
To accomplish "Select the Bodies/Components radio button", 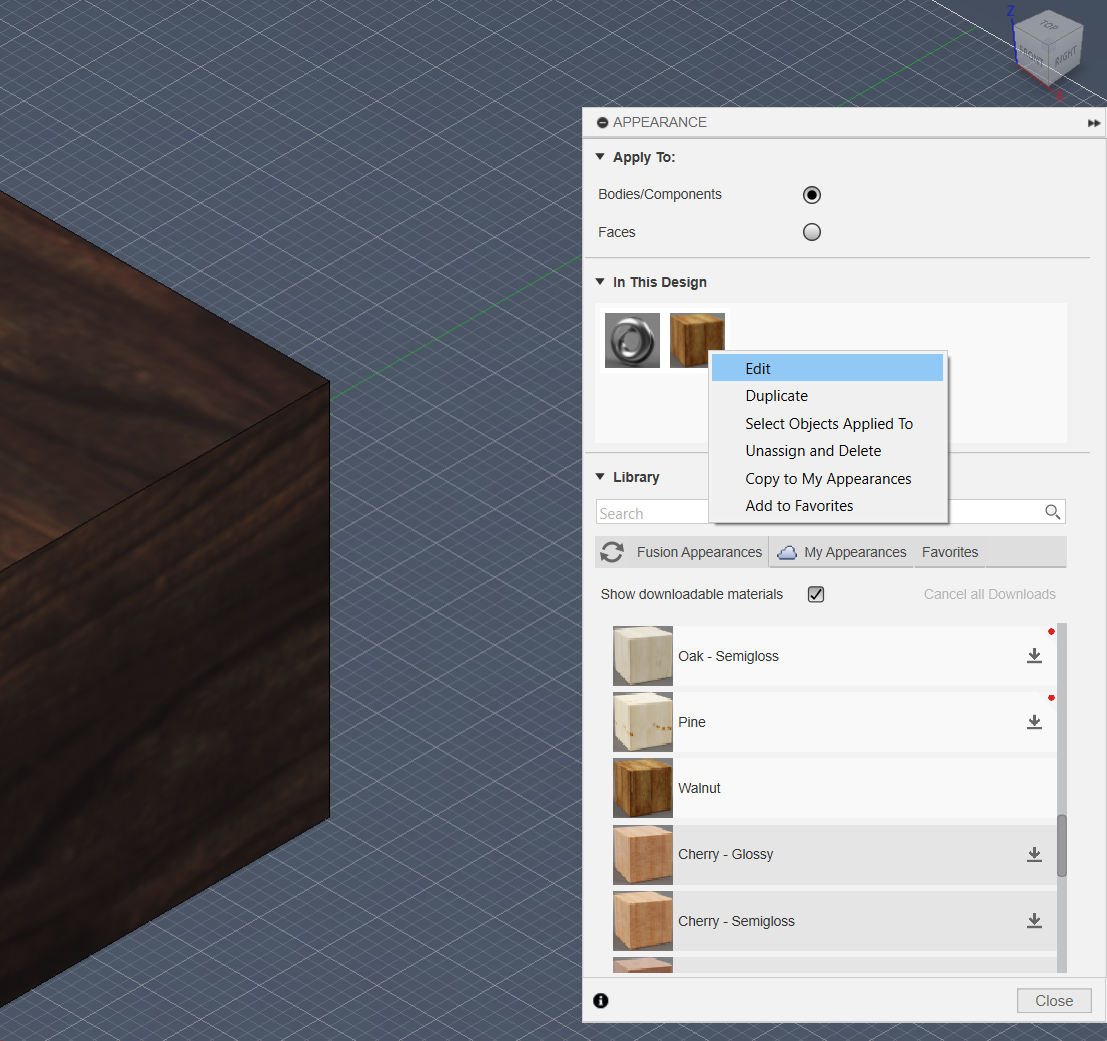I will [x=811, y=194].
